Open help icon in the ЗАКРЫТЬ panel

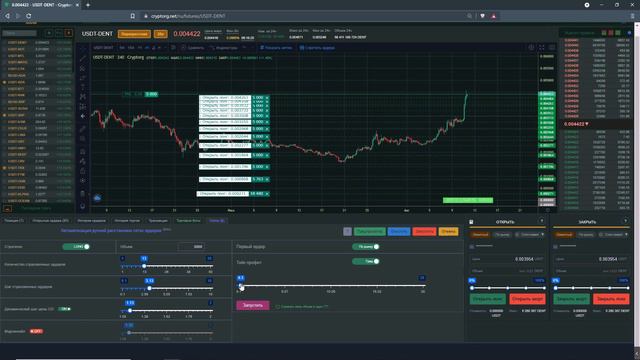point(625,221)
